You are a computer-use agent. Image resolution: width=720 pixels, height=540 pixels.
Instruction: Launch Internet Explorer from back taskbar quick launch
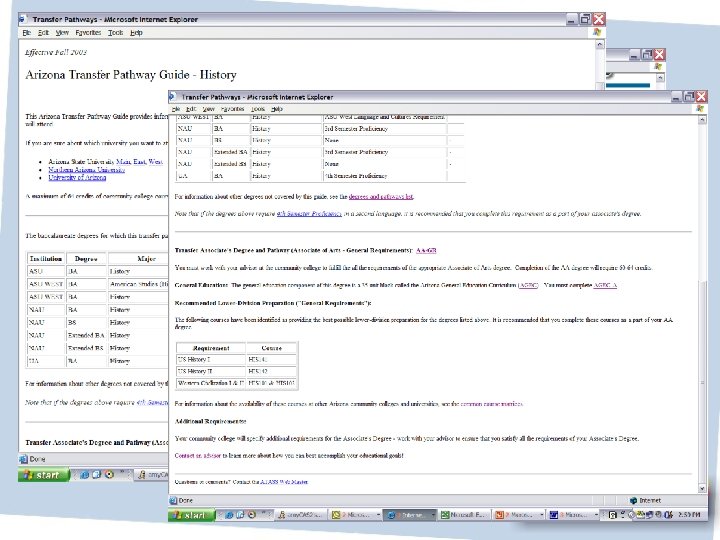coord(84,475)
